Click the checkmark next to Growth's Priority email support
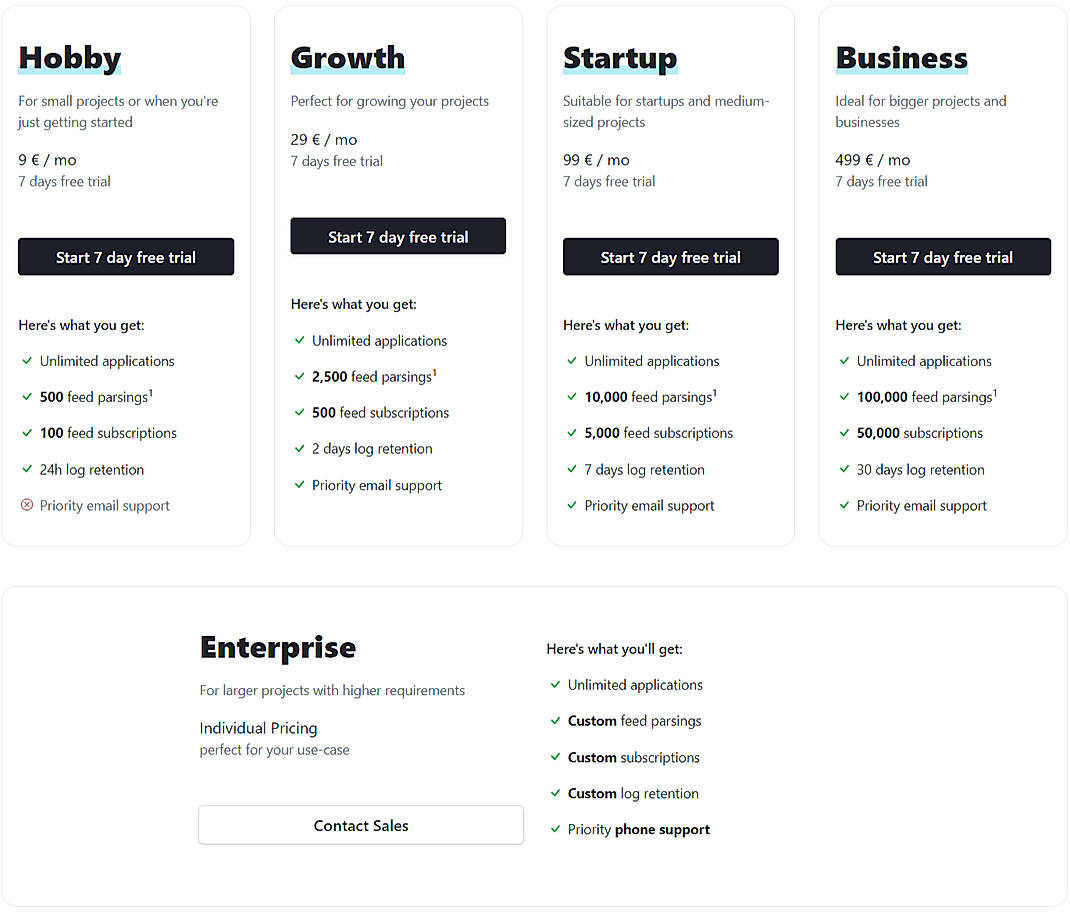Screen dimensions: 1070x916 (x=299, y=485)
